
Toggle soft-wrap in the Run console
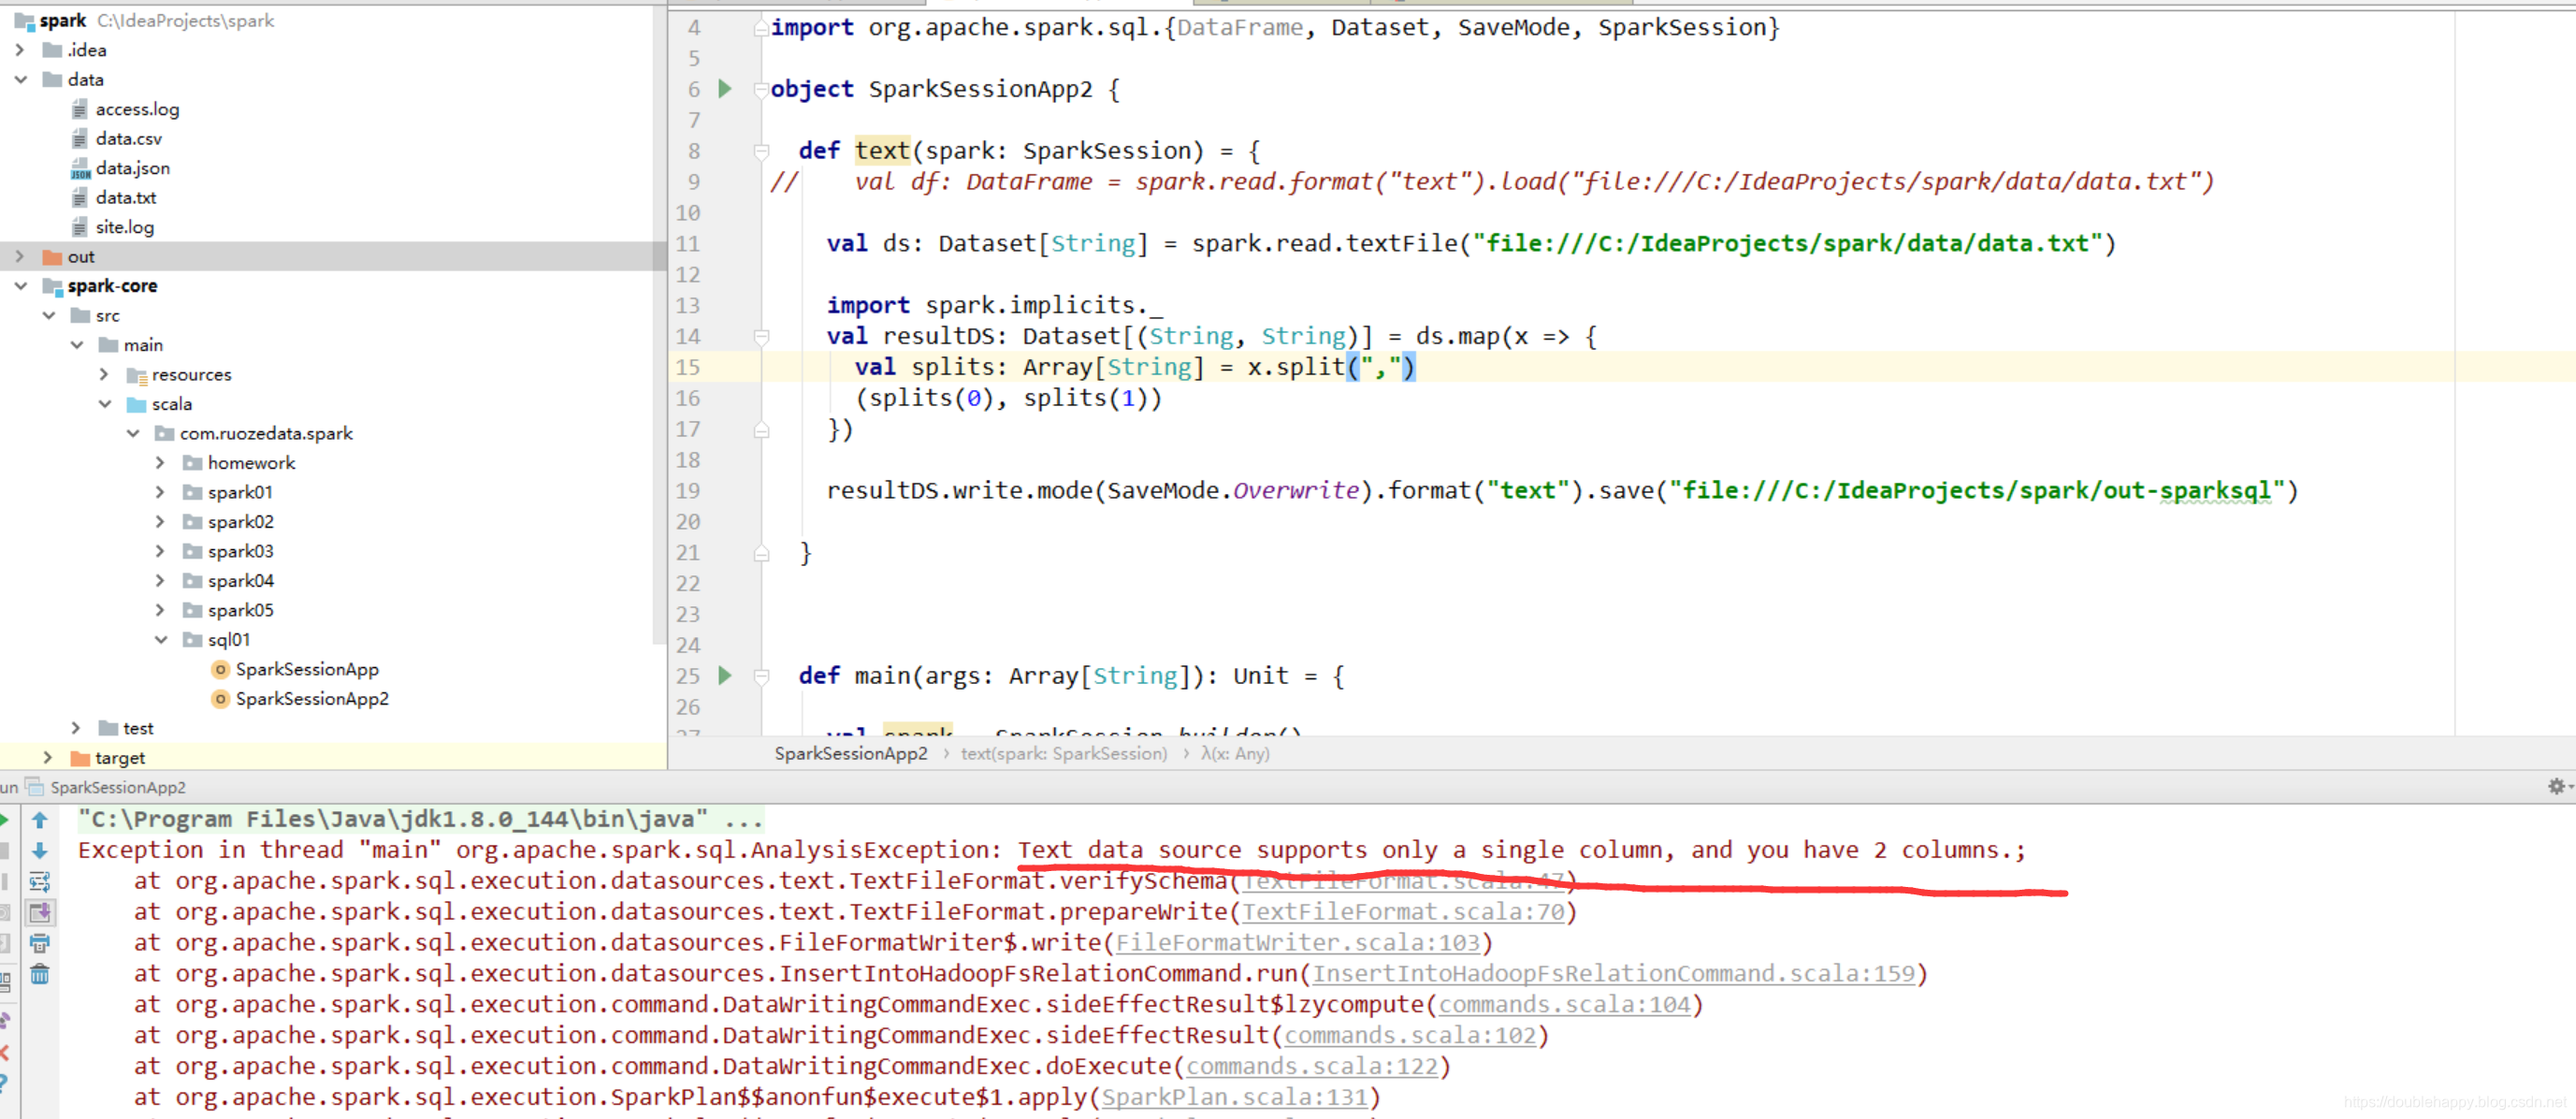pyautogui.click(x=40, y=882)
